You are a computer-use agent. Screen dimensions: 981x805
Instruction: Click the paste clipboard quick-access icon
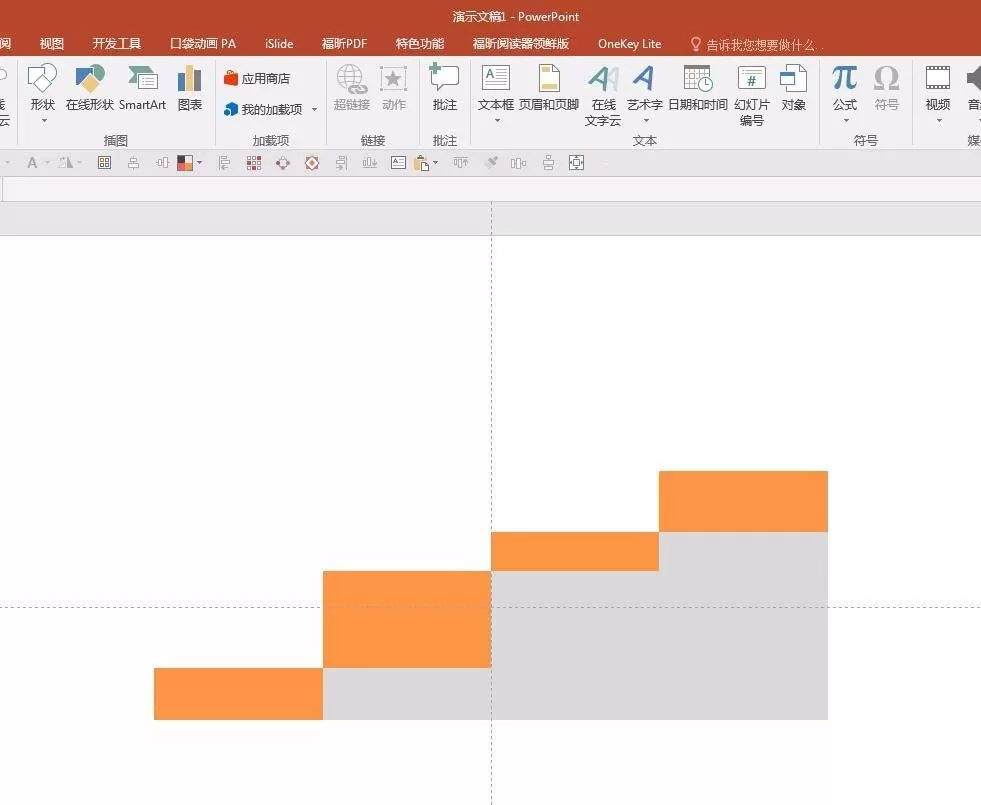422,163
